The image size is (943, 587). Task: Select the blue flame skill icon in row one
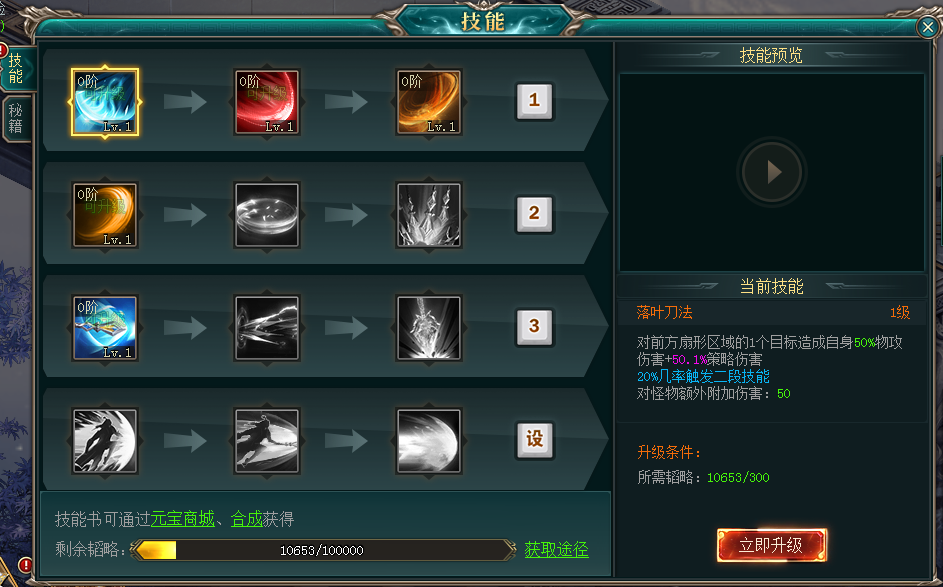click(105, 102)
